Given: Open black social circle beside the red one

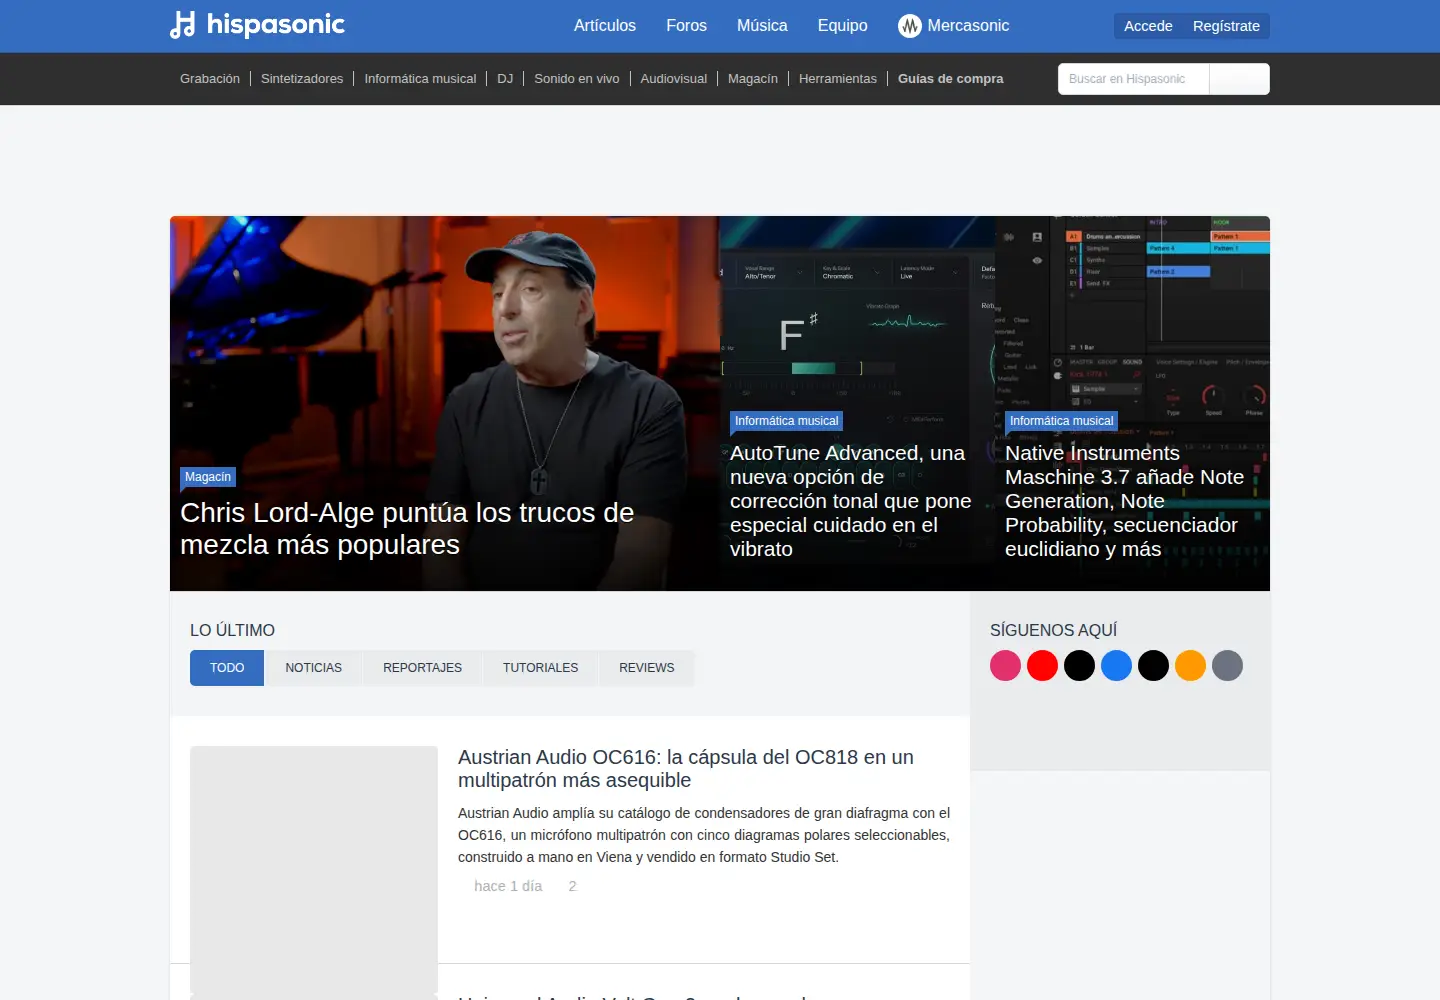Looking at the screenshot, I should click(x=1079, y=665).
